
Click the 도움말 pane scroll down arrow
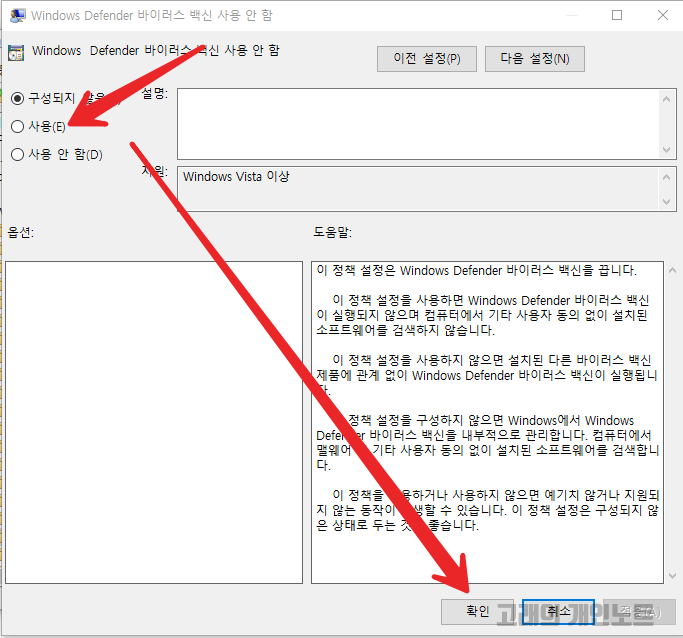click(672, 576)
